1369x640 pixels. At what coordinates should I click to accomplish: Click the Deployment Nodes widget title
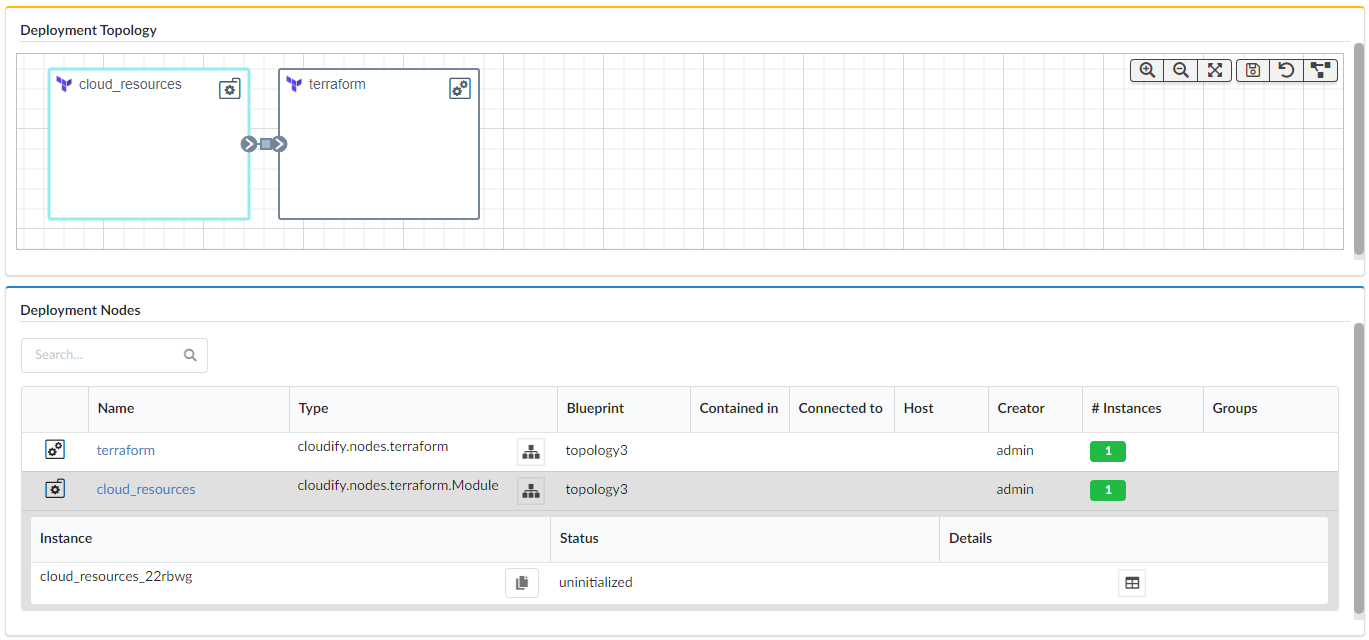(x=81, y=310)
